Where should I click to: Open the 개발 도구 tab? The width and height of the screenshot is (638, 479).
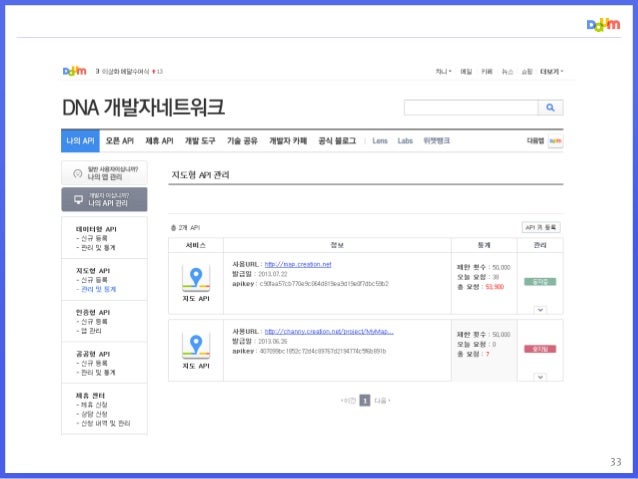point(200,141)
